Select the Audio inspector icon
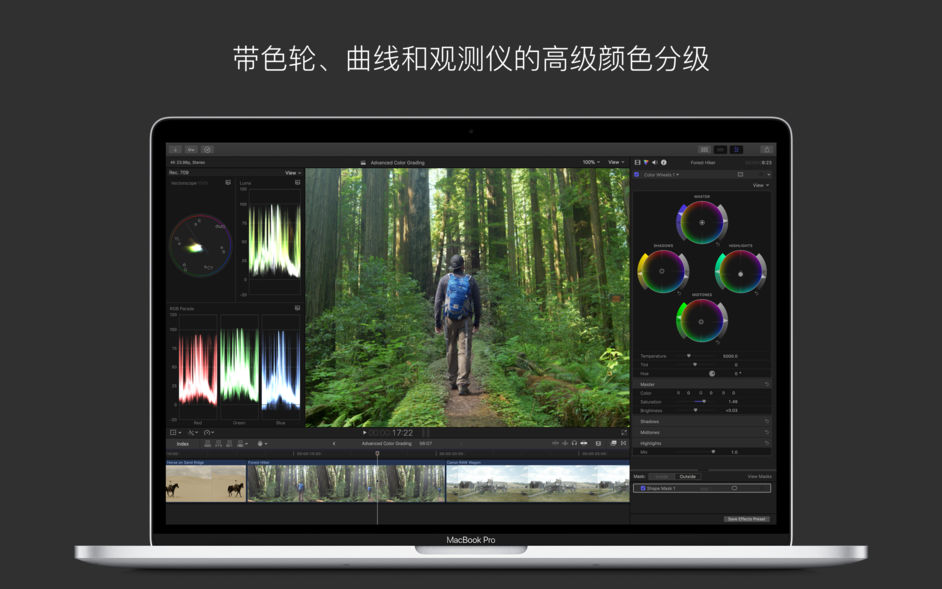This screenshot has width=942, height=589. (654, 162)
